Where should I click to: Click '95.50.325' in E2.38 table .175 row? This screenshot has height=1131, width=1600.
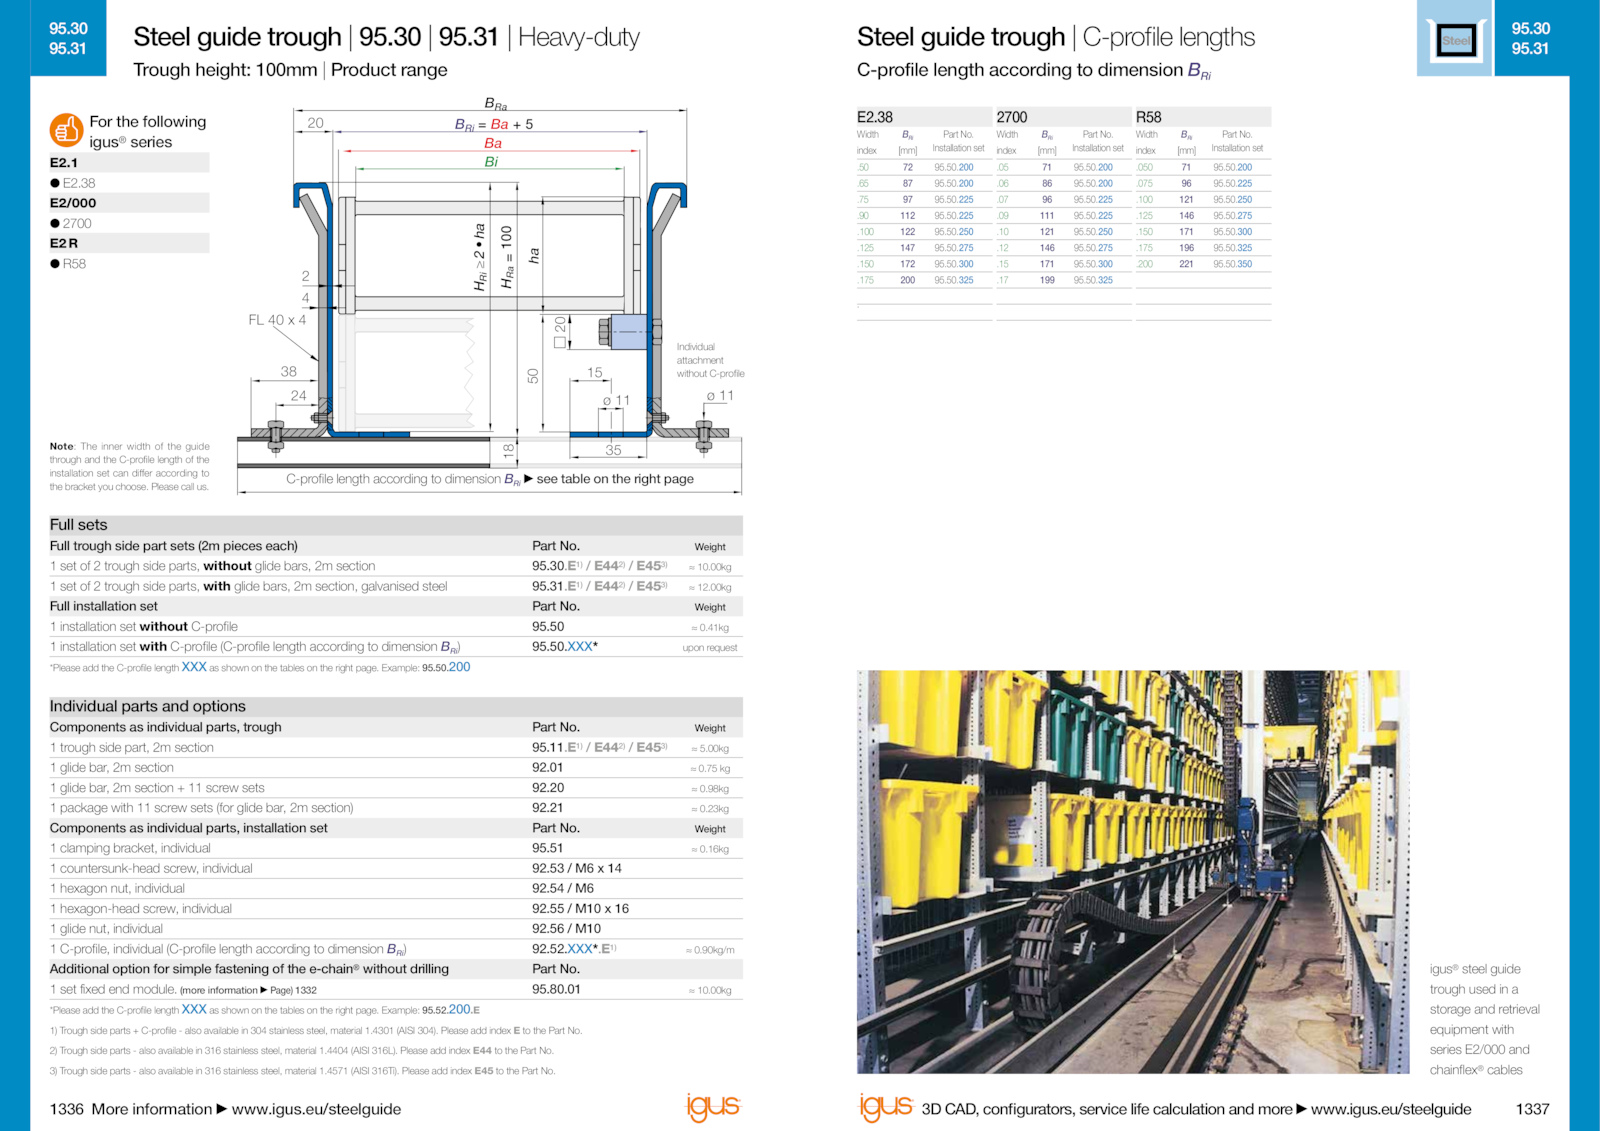[x=954, y=281]
